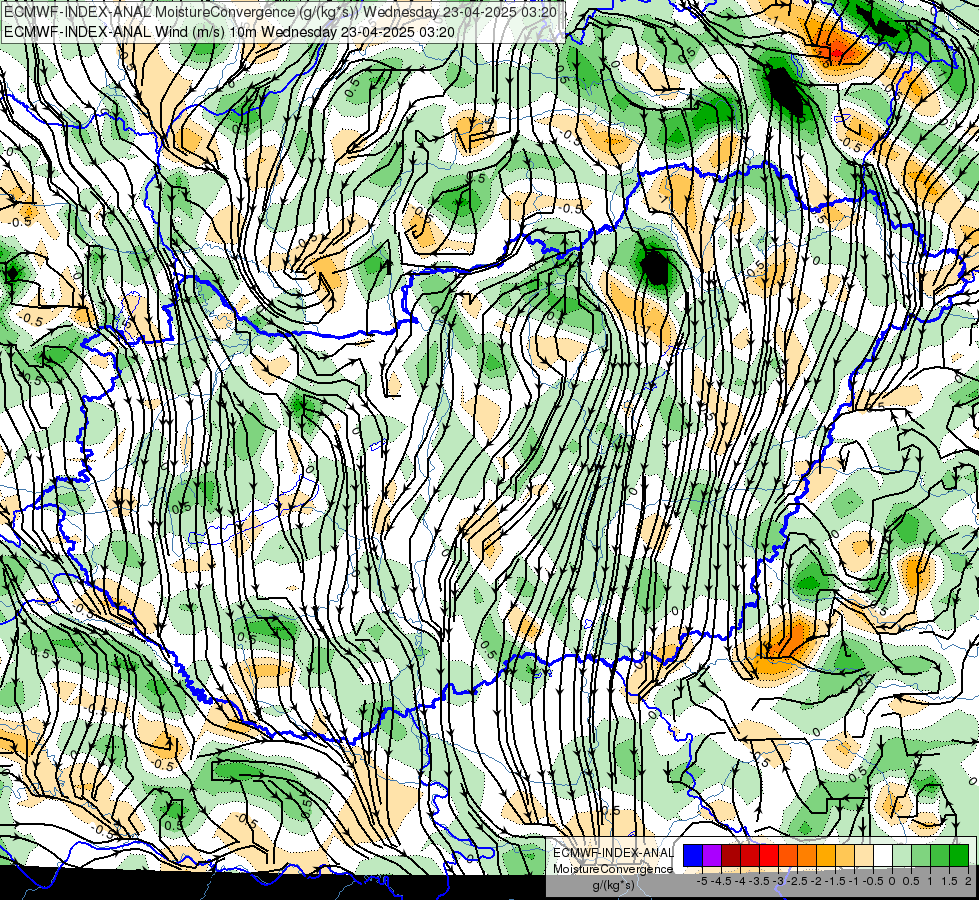Click the 'Wind (m/s) 10m' title line
Image resolution: width=979 pixels, height=900 pixels.
pyautogui.click(x=229, y=32)
